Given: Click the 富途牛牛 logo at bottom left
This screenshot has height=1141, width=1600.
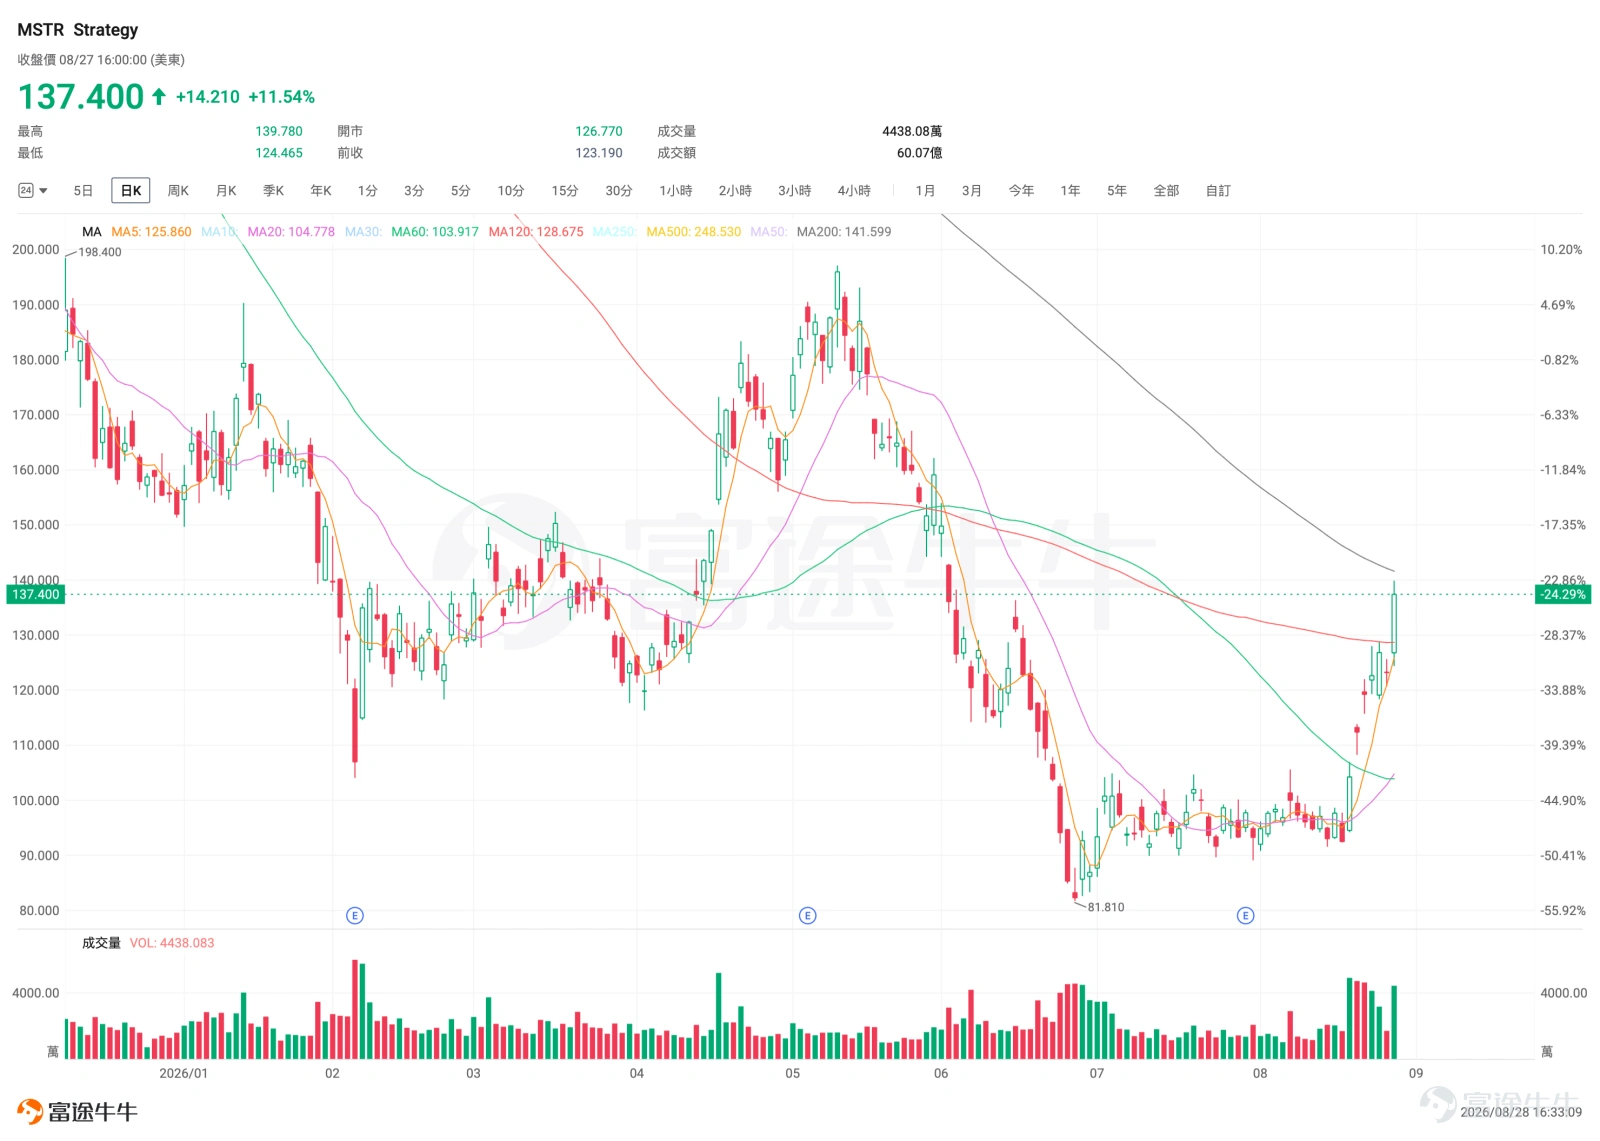Looking at the screenshot, I should tap(77, 1112).
